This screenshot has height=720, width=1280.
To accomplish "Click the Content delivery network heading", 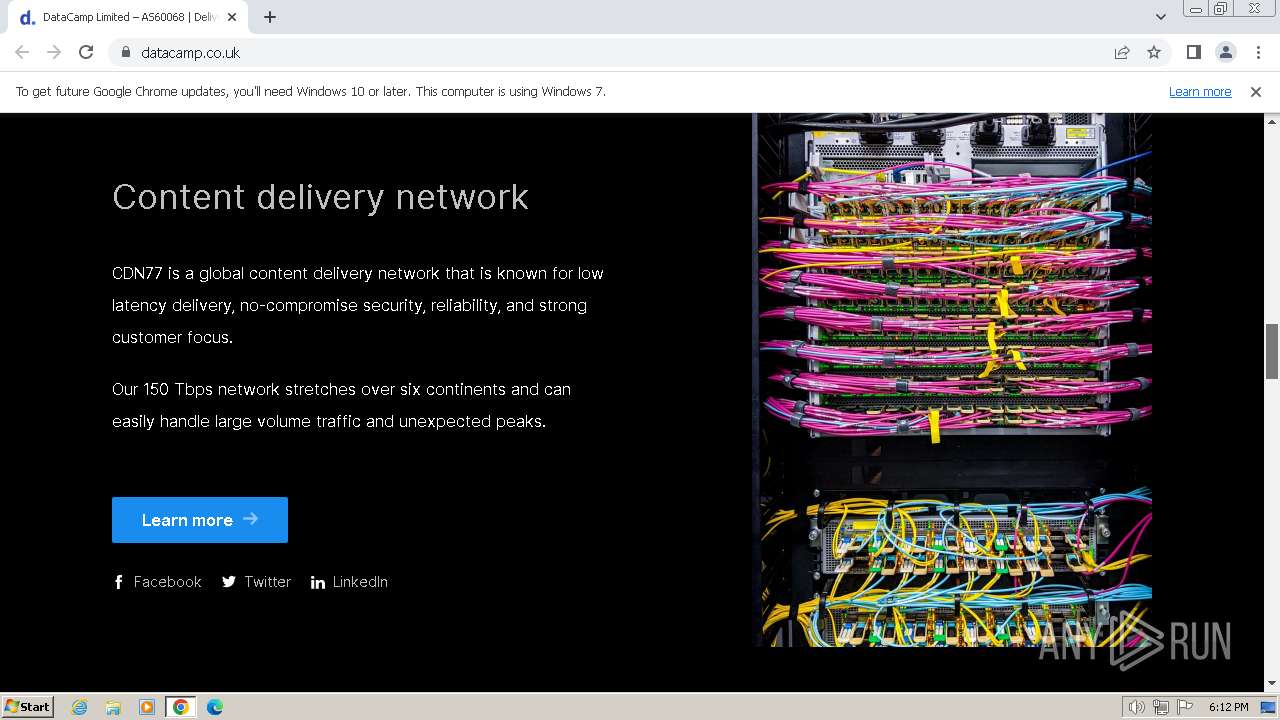I will point(320,197).
